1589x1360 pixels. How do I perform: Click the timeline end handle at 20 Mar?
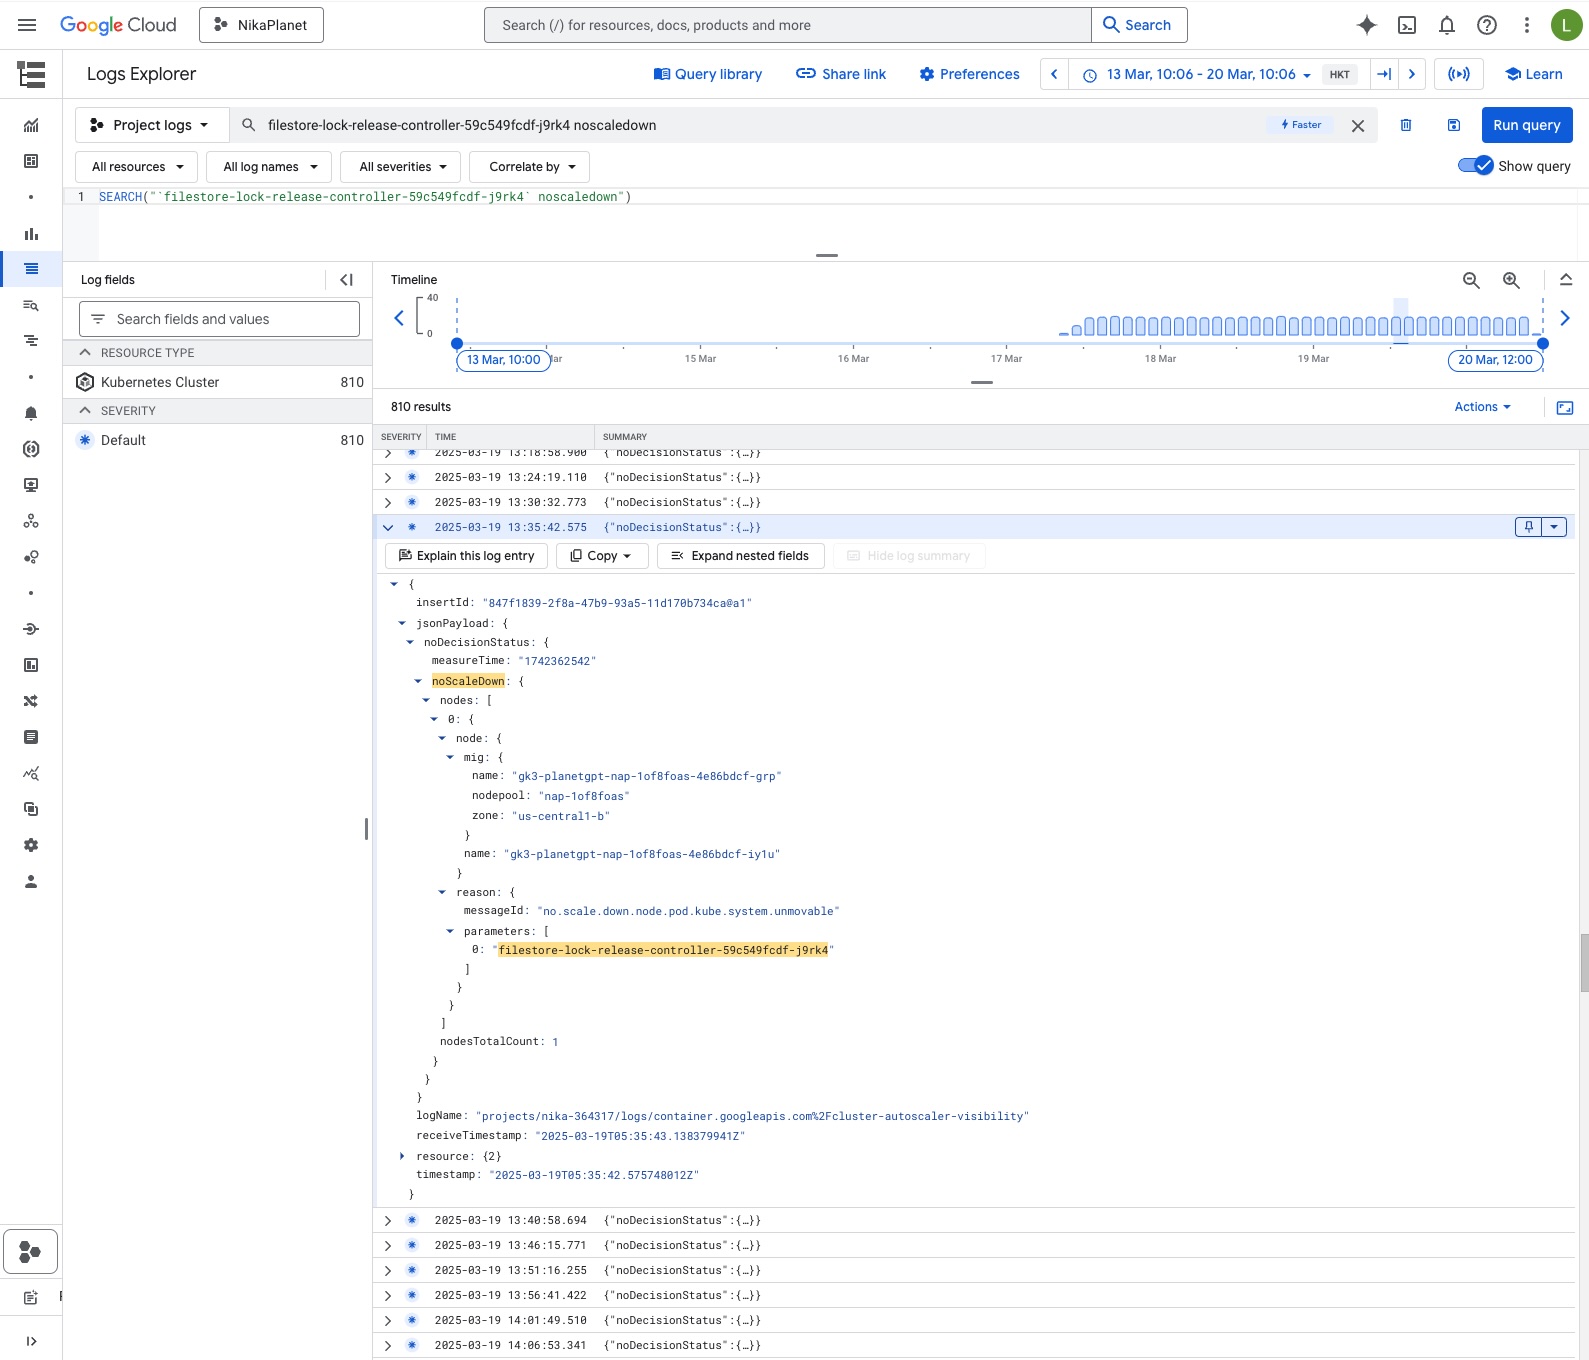click(x=1542, y=343)
